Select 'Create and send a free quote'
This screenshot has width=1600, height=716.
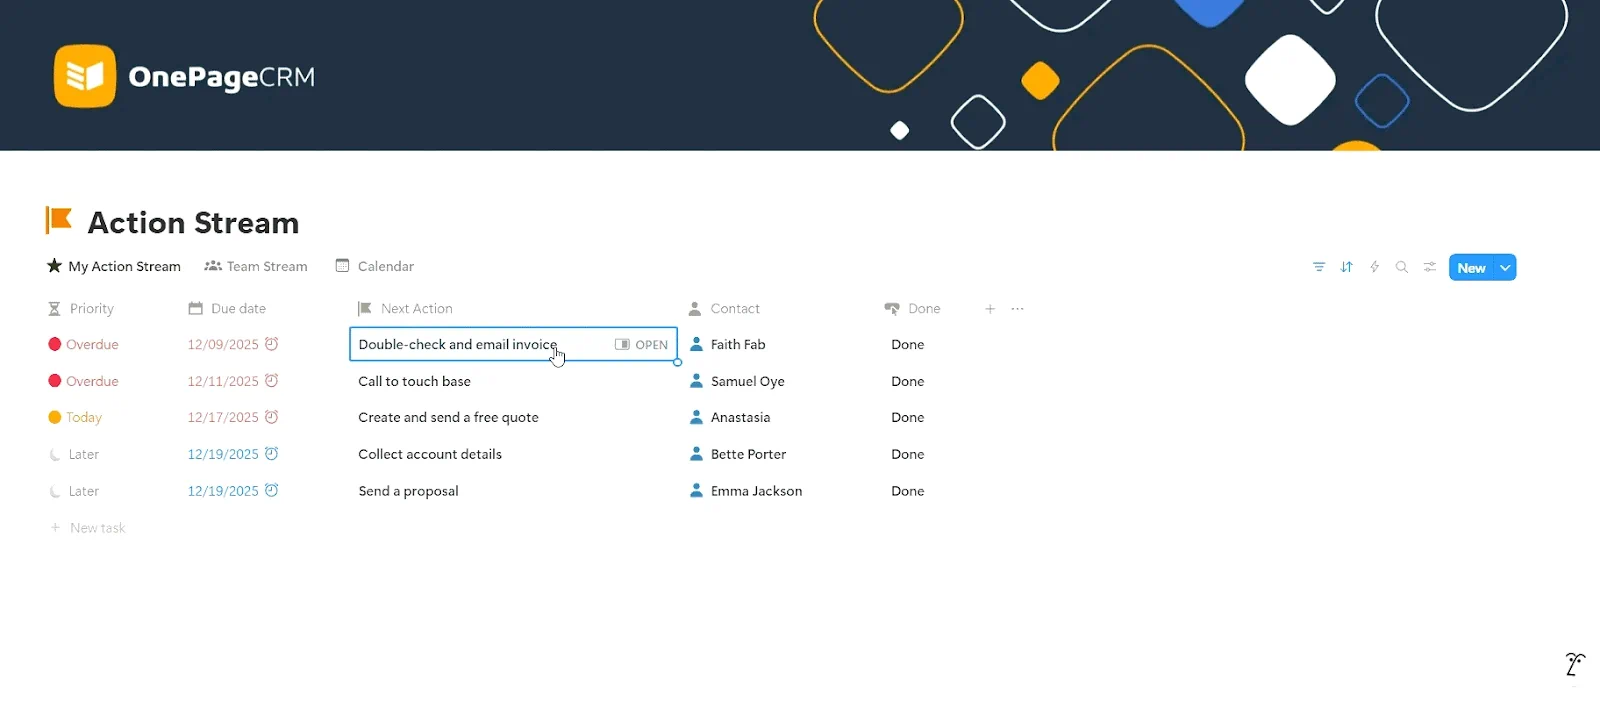click(x=448, y=417)
